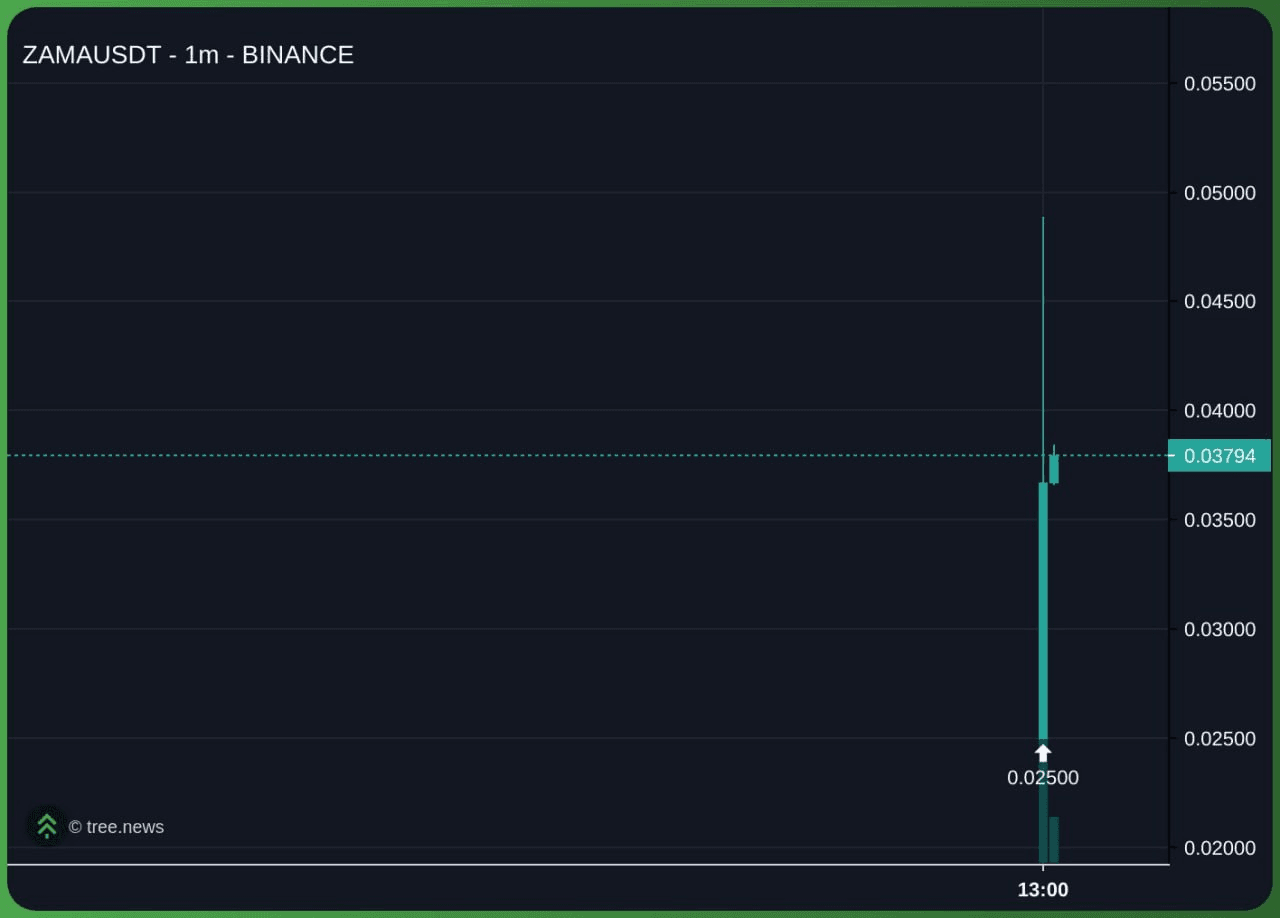Click the 0.02500 marker price text under the arrow

pyautogui.click(x=1043, y=777)
